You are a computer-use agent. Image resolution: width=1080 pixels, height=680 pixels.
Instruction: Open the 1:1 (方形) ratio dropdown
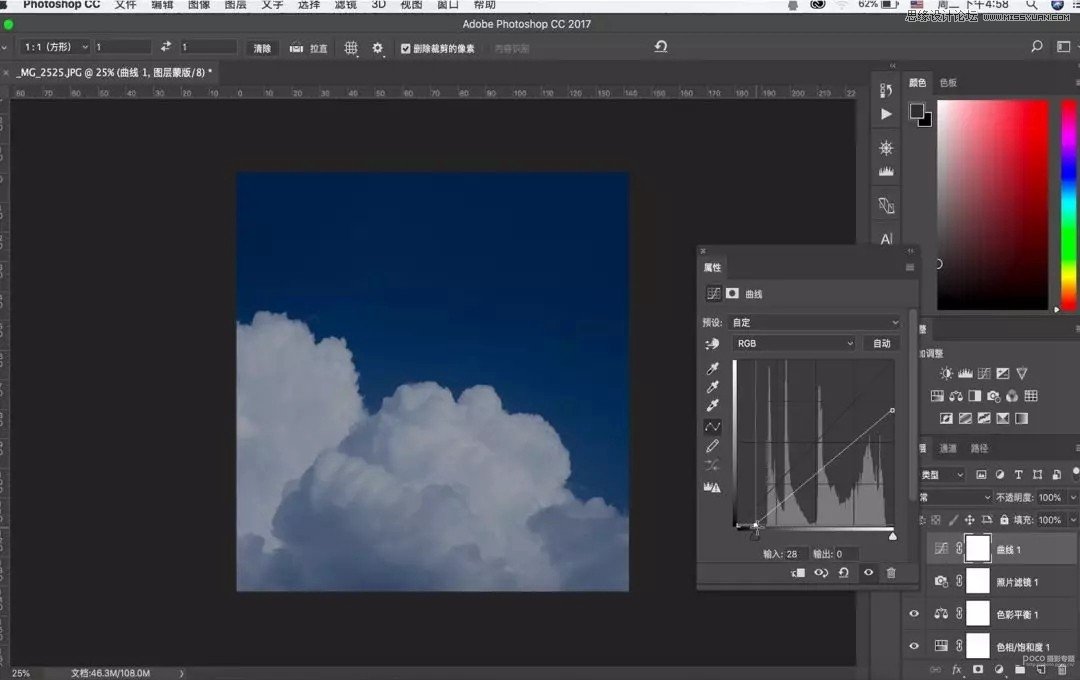54,47
